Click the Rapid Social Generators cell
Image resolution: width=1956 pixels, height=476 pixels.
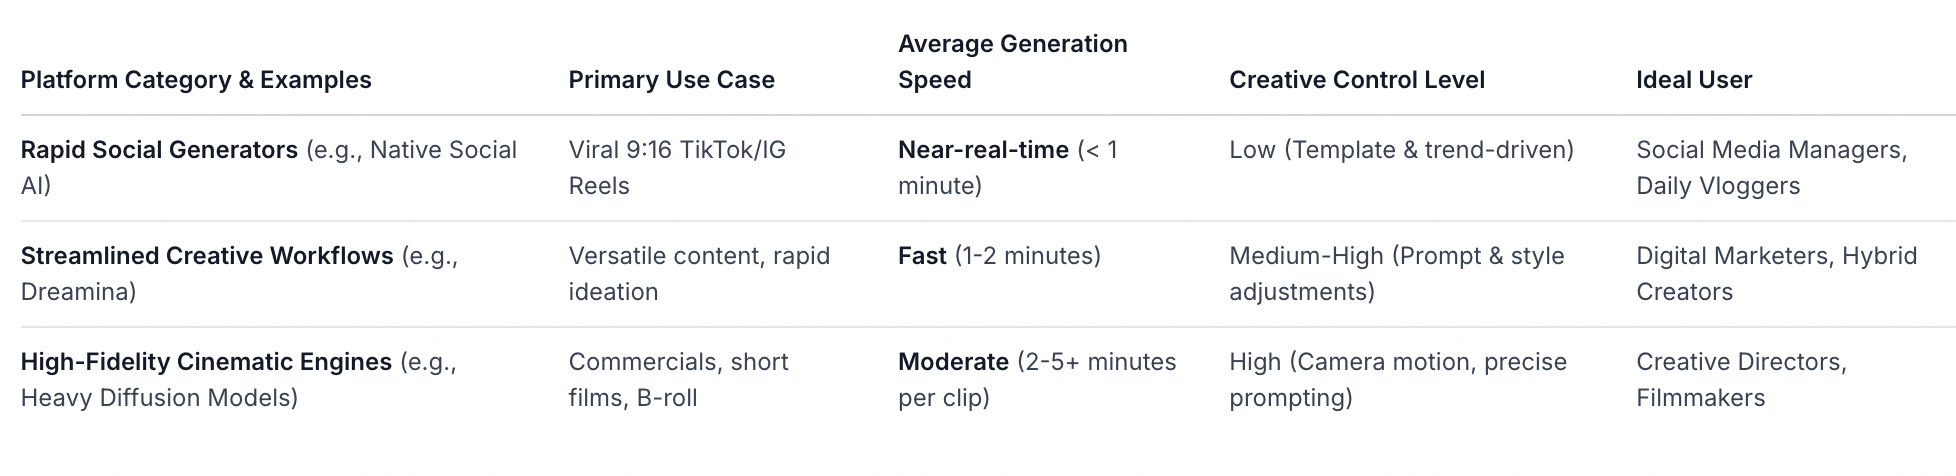coord(269,168)
